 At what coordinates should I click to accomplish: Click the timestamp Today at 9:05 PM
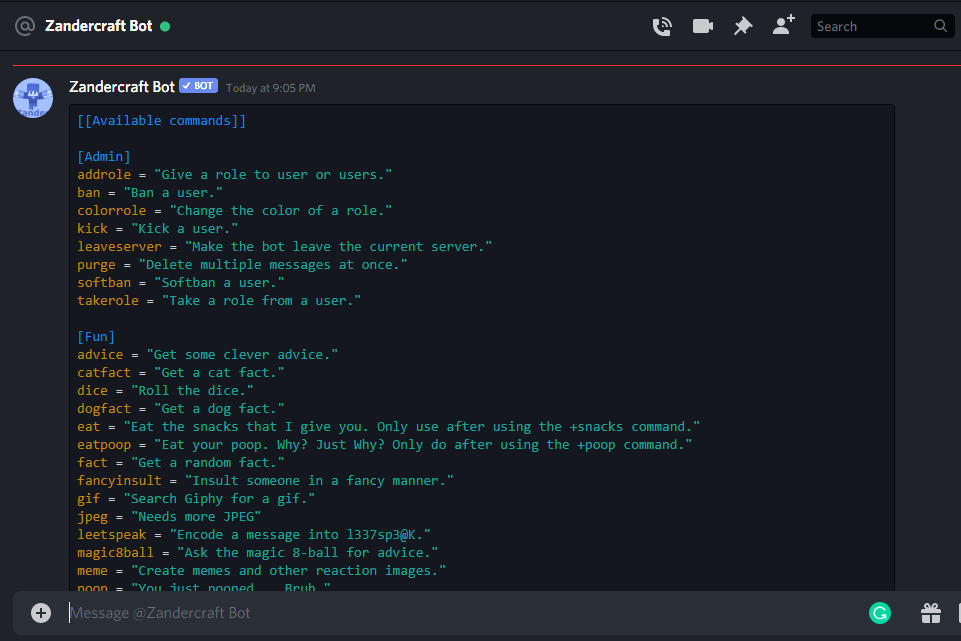pos(271,88)
